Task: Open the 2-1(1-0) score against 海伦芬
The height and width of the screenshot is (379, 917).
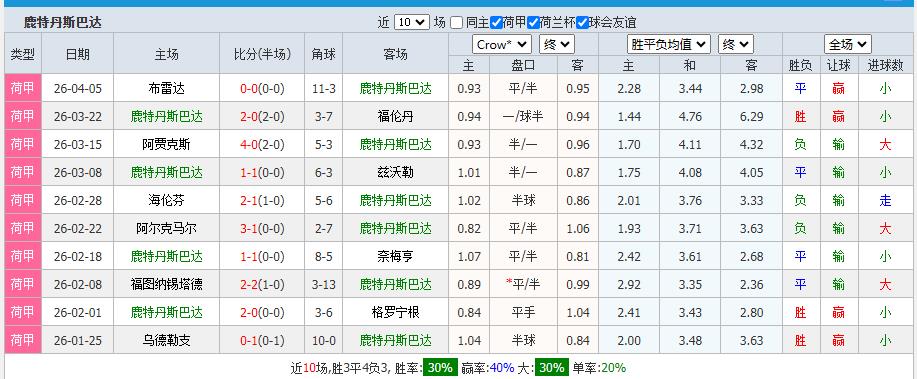Action: (x=262, y=201)
